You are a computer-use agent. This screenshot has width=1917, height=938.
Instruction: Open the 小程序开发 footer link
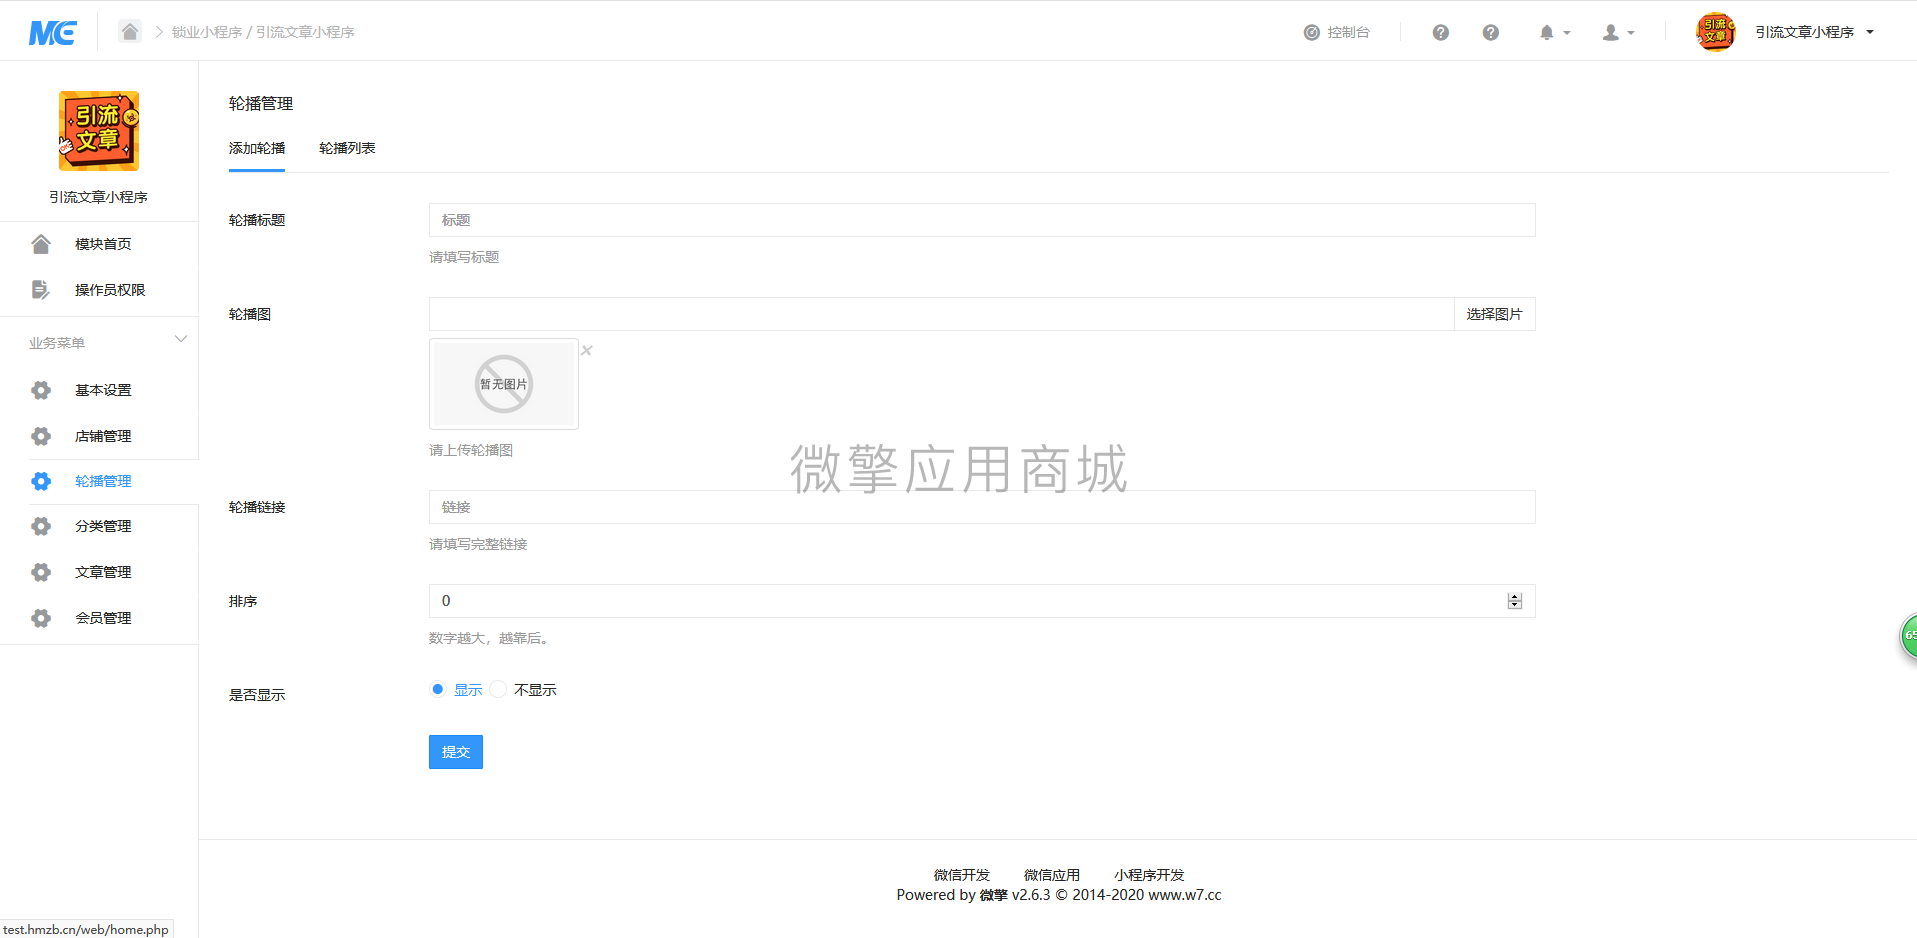coord(1149,875)
